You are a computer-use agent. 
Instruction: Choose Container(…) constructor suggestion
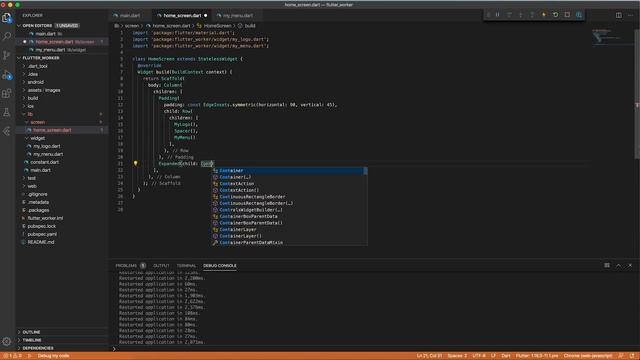289,177
